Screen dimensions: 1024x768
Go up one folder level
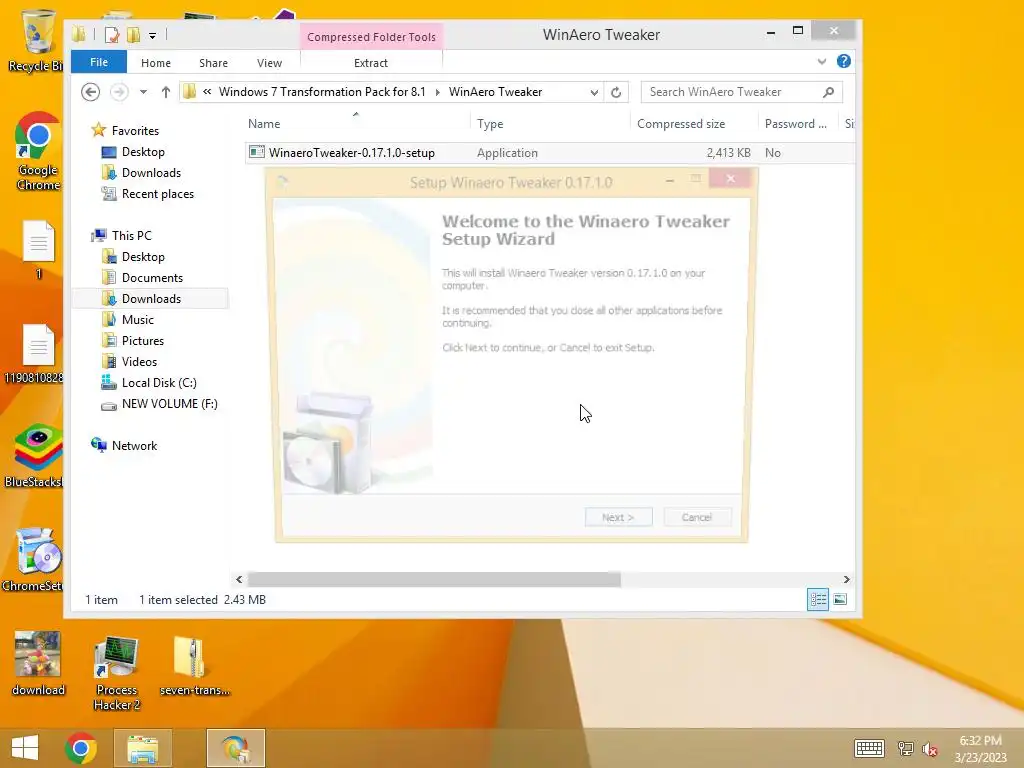(x=166, y=92)
